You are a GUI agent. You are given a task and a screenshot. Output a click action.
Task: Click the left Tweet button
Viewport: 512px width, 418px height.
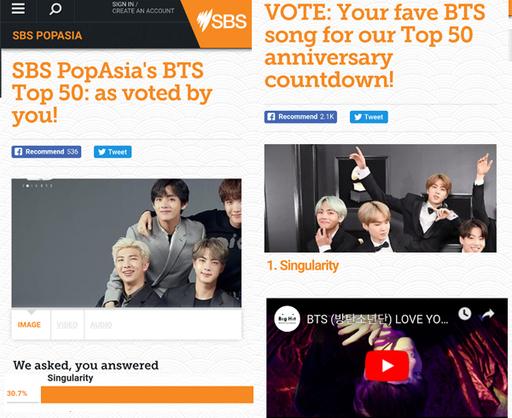[x=113, y=152]
